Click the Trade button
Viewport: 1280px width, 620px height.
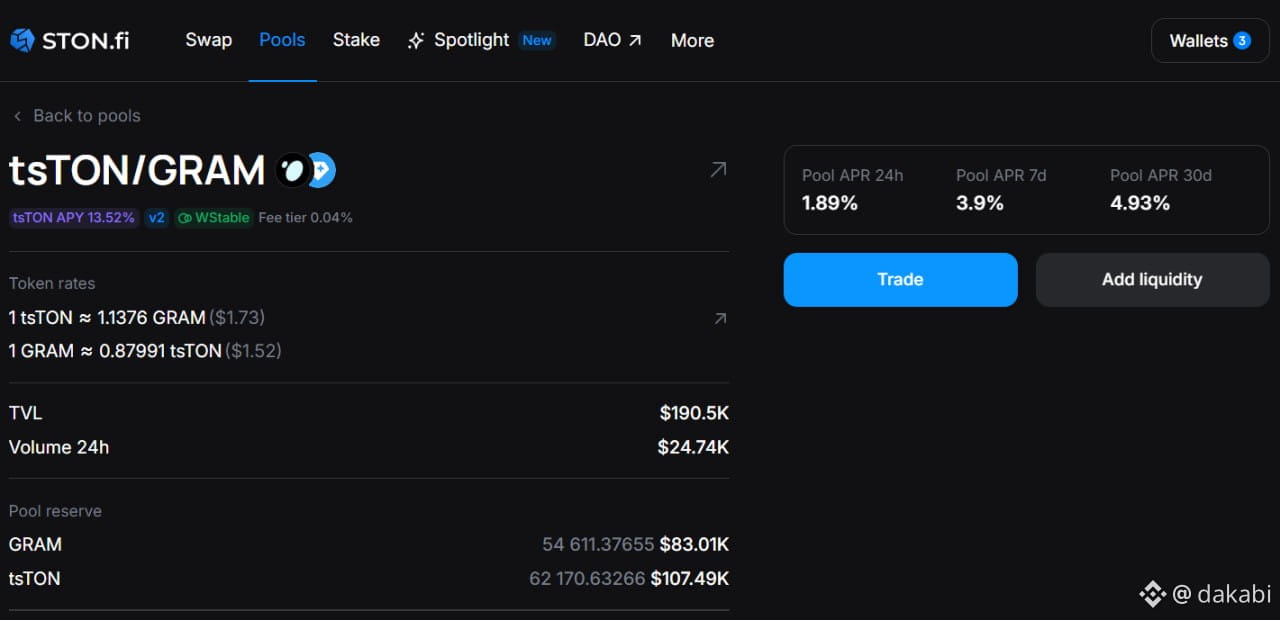(x=900, y=279)
